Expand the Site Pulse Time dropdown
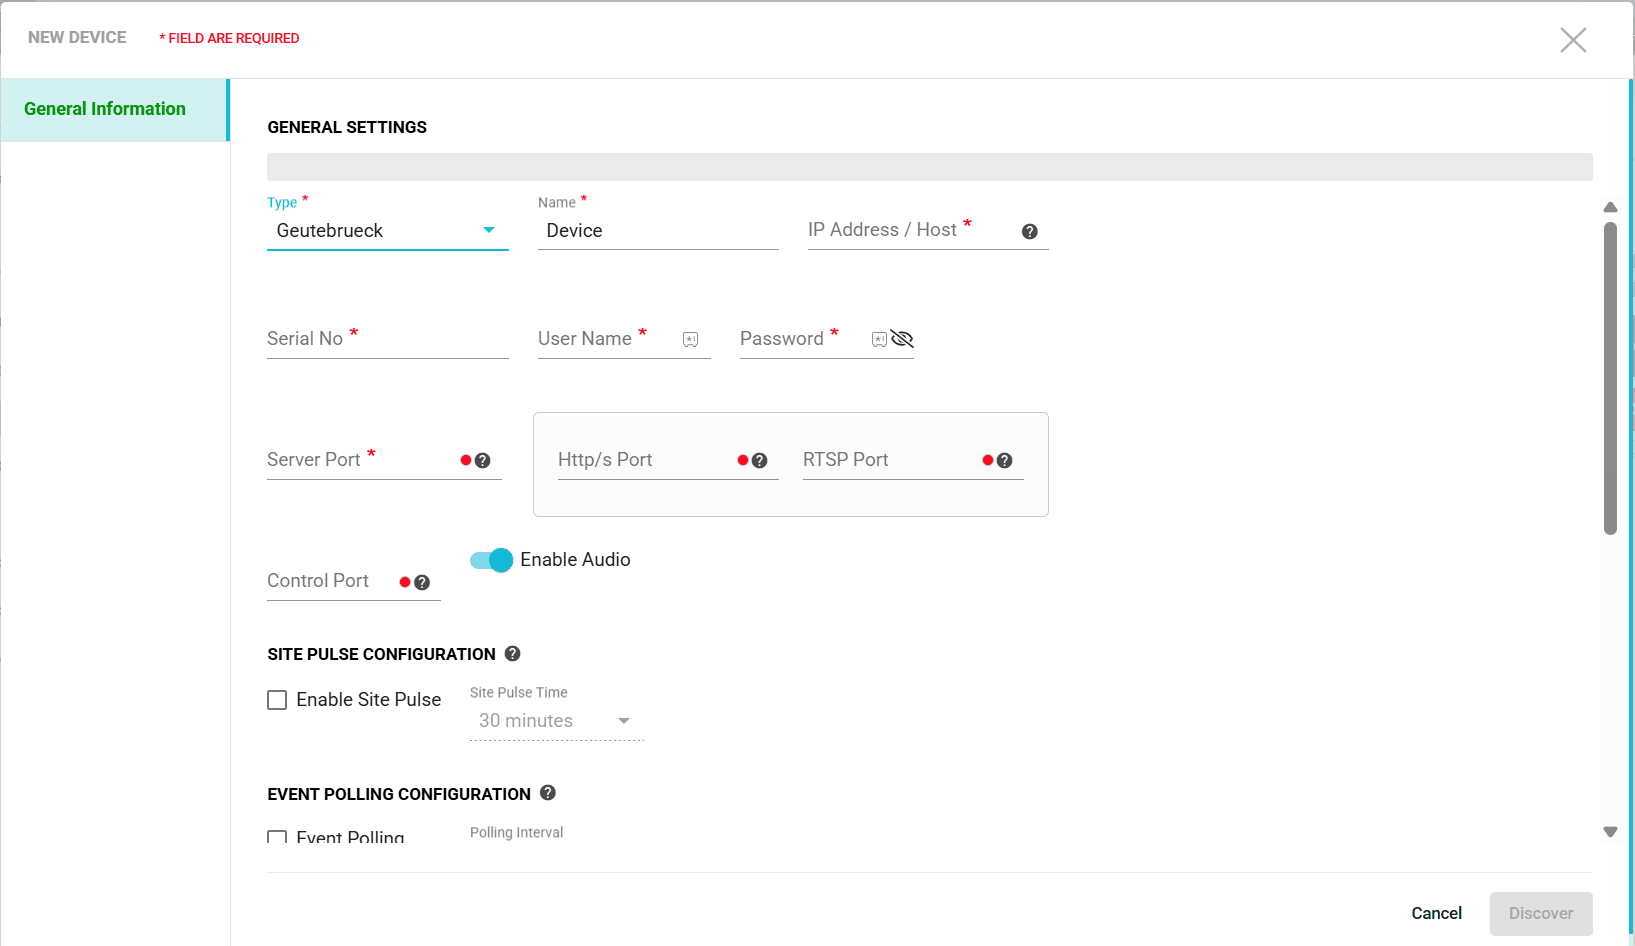 point(556,721)
